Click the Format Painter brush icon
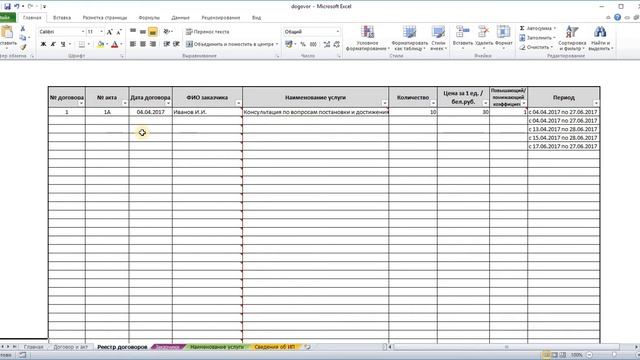Viewport: 640px width, 360px height. [23, 47]
